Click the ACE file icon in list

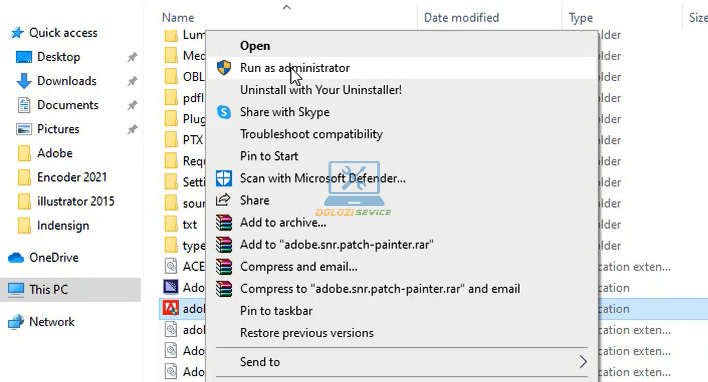(x=171, y=266)
